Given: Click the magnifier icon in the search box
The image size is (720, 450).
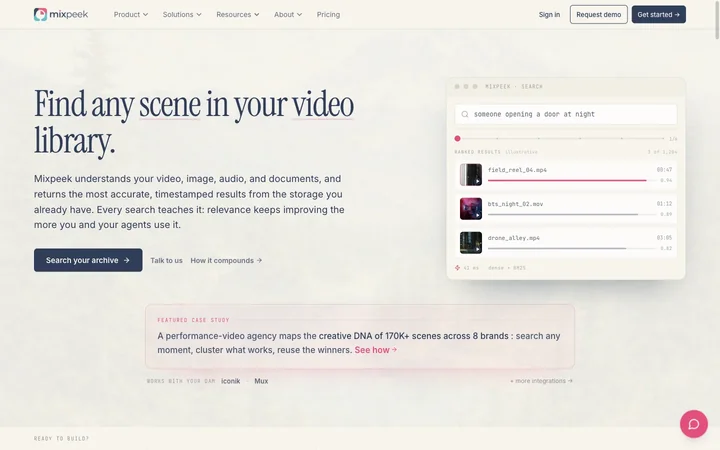Looking at the screenshot, I should (x=465, y=114).
